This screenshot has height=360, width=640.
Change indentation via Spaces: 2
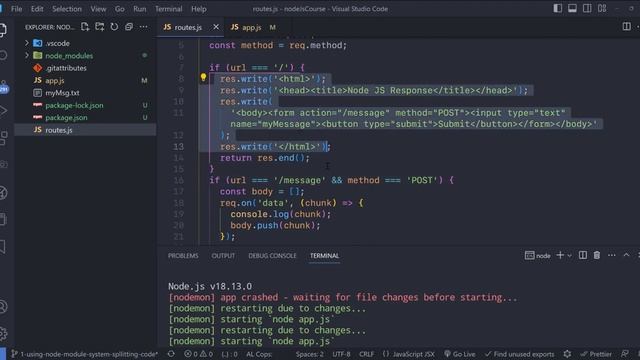[309, 354]
